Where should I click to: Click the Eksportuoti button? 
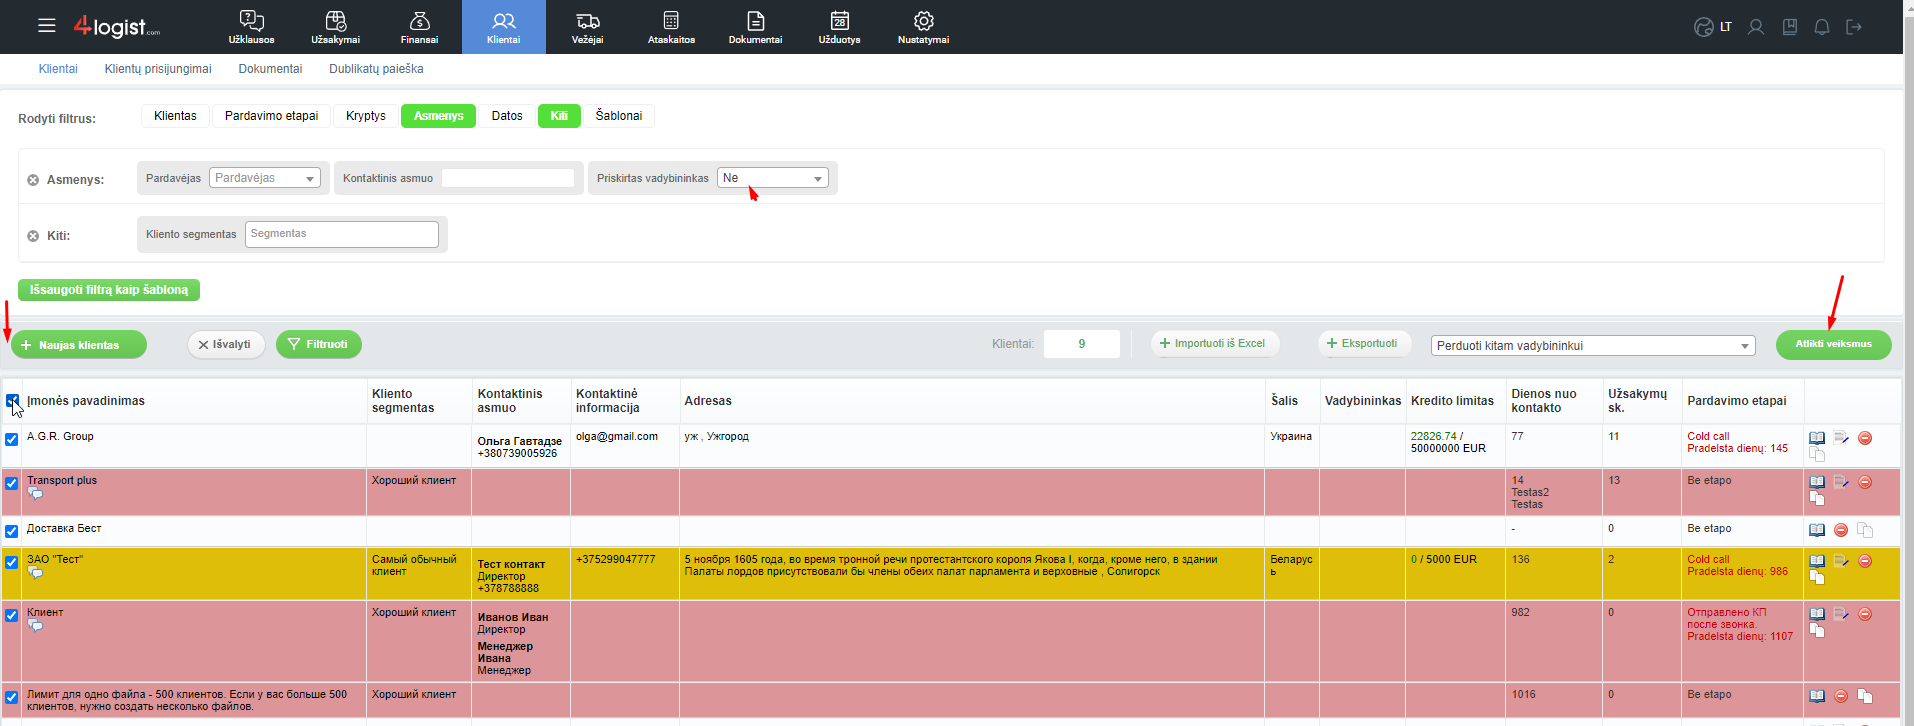pyautogui.click(x=1364, y=343)
